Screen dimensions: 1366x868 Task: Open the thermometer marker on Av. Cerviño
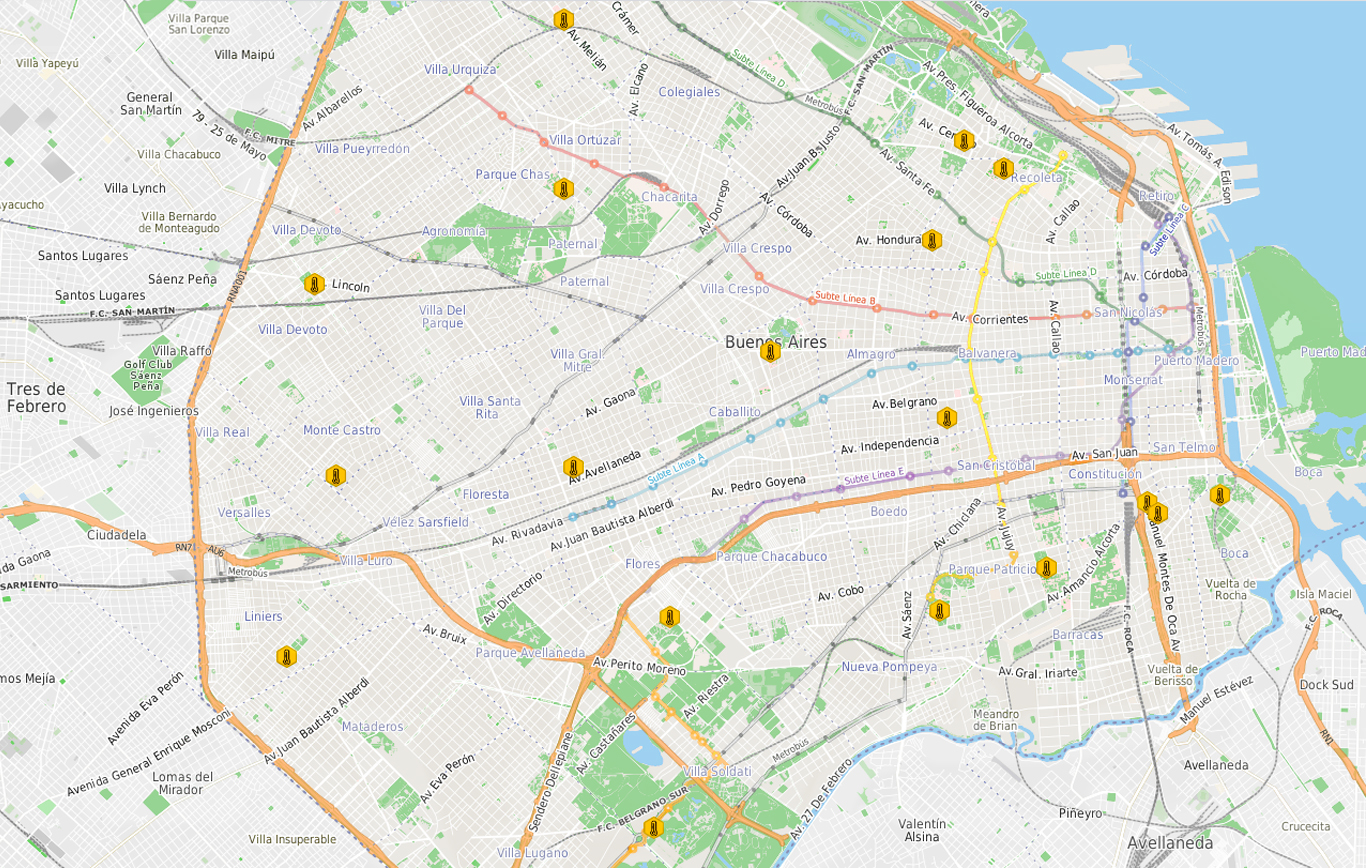point(965,140)
